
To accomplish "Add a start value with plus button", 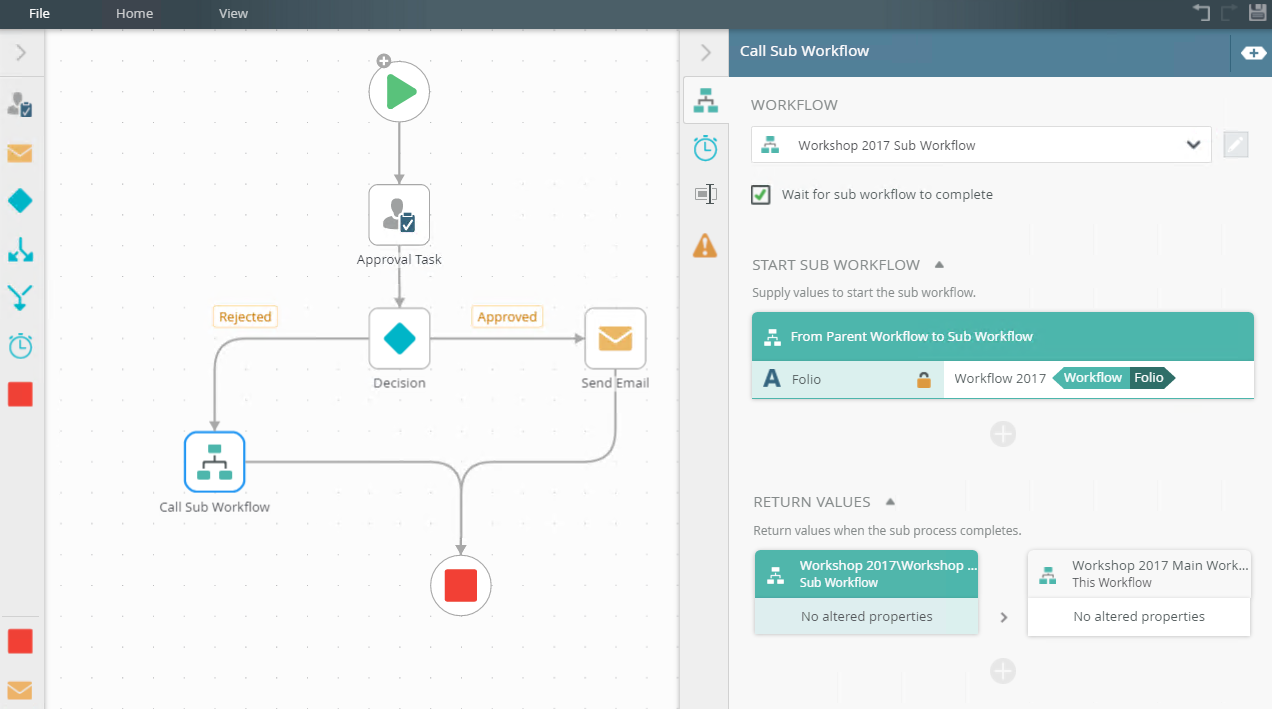I will coord(1003,434).
